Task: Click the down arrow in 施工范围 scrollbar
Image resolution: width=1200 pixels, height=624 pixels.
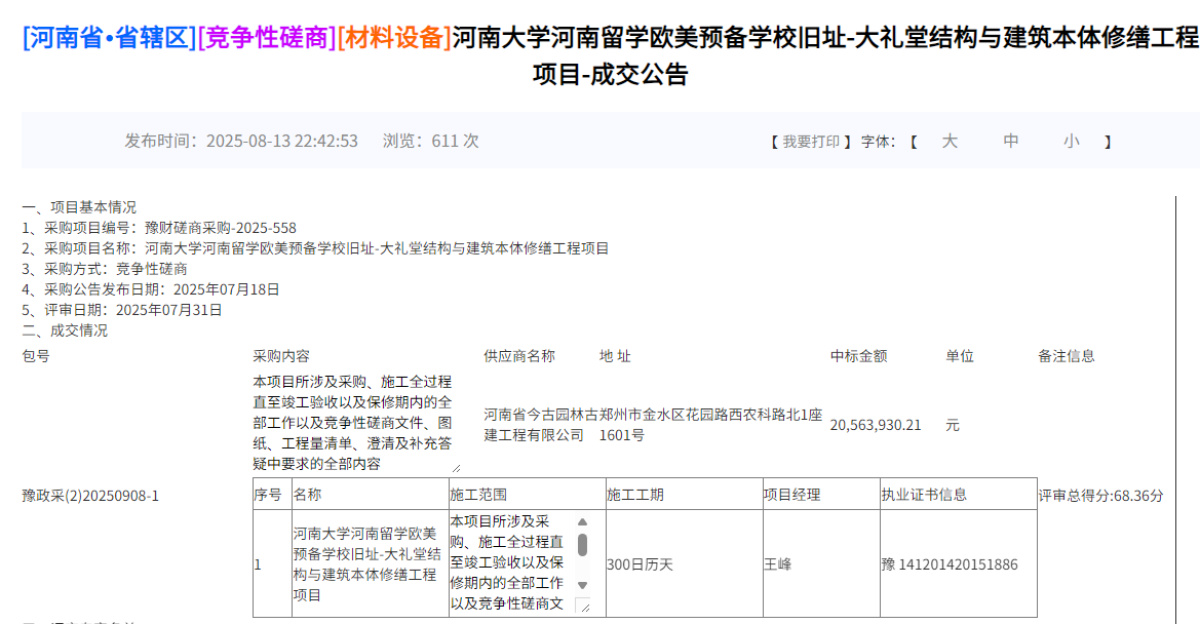Action: pos(583,585)
